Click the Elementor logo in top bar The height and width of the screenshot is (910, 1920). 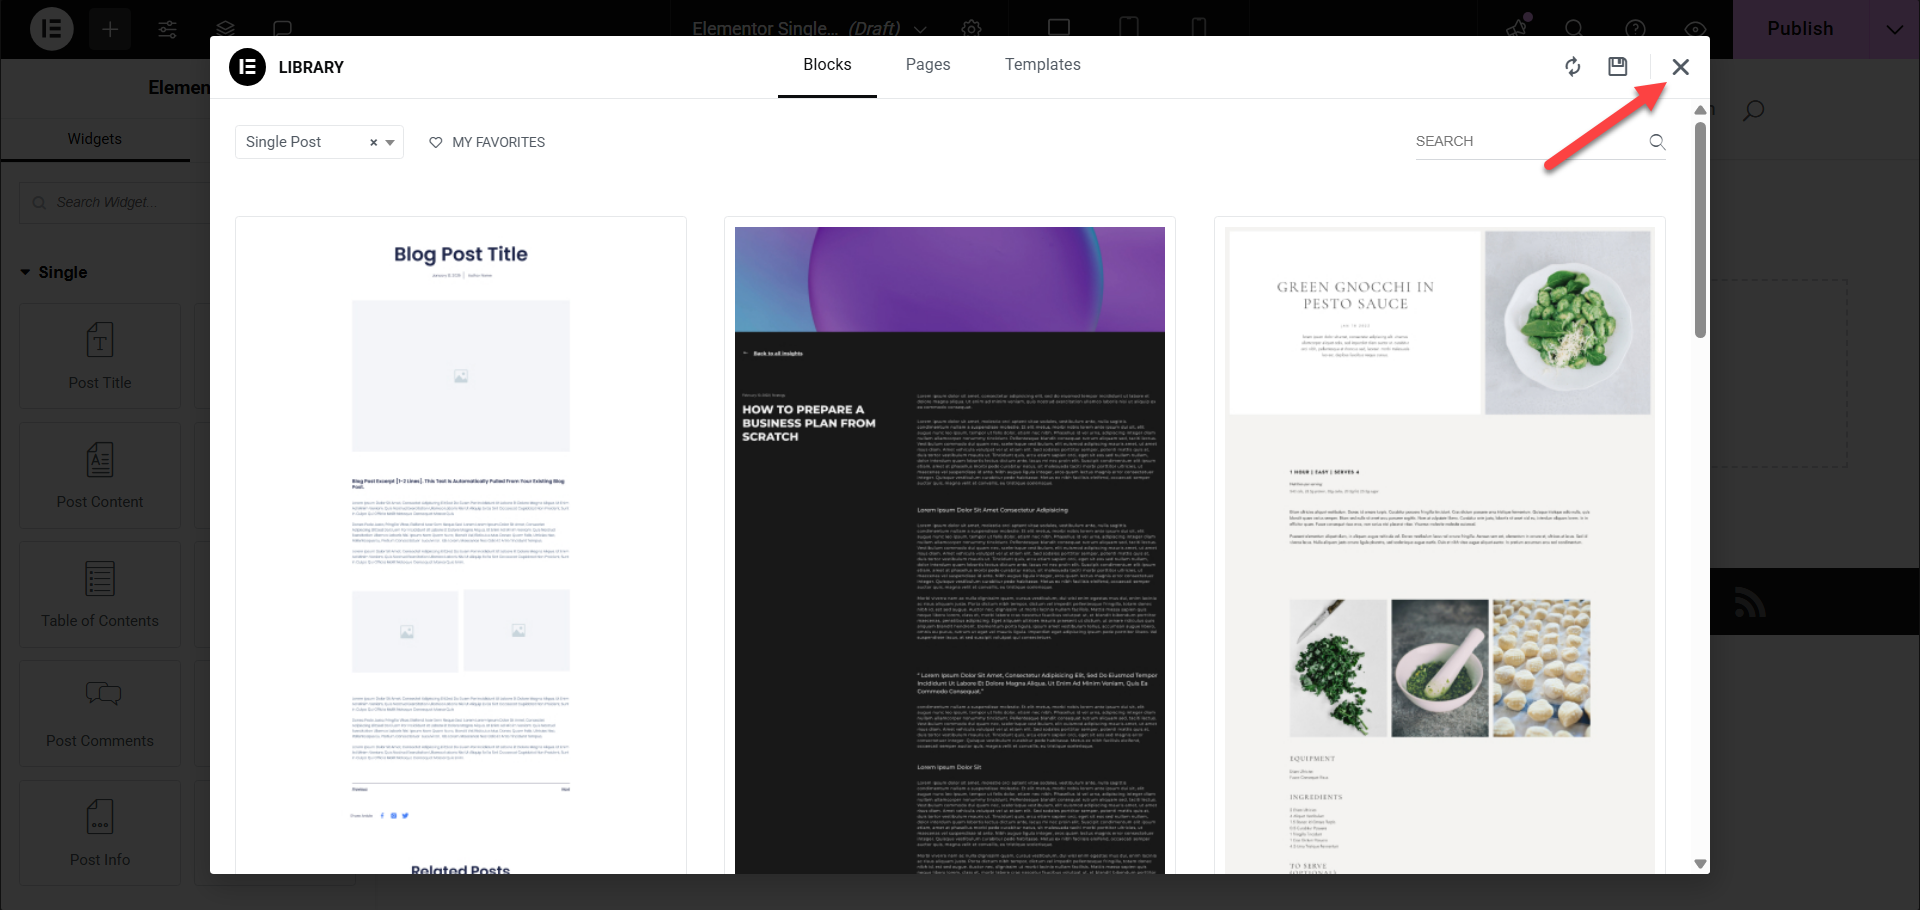coord(51,29)
